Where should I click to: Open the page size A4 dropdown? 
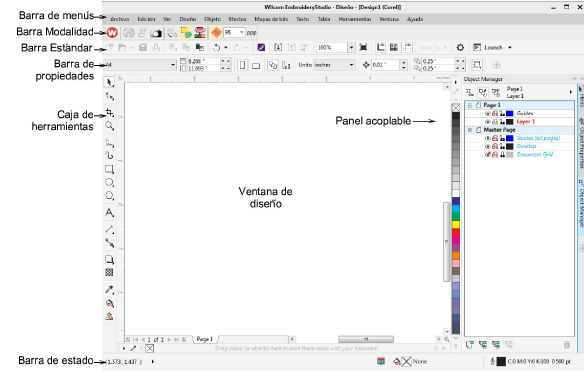pyautogui.click(x=173, y=65)
